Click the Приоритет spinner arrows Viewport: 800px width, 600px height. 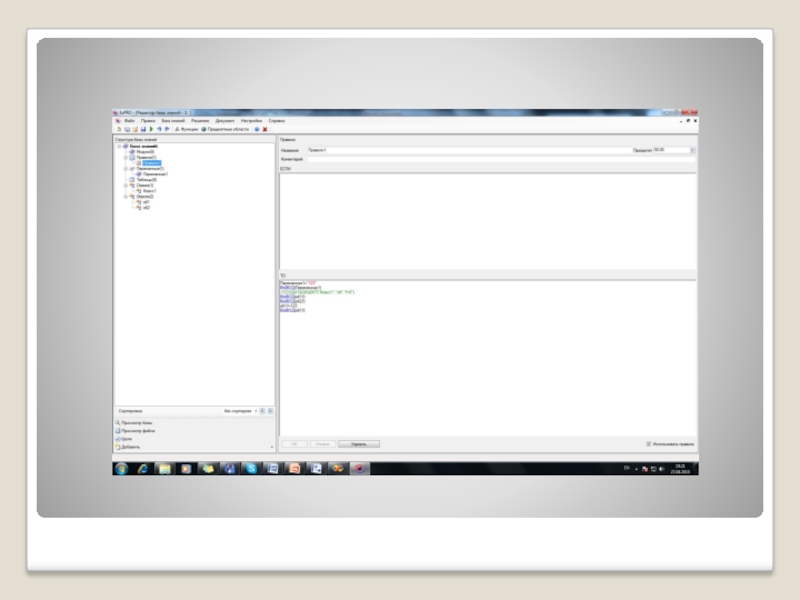(x=693, y=151)
